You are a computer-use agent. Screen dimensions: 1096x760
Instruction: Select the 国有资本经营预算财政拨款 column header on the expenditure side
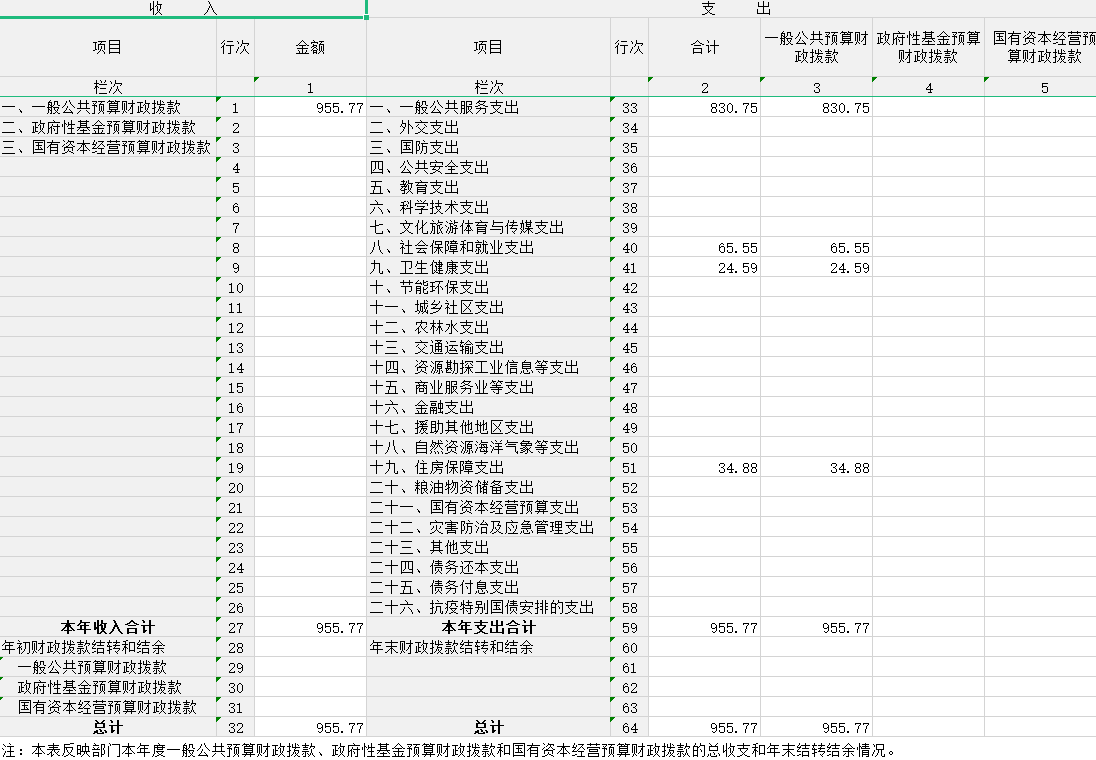coord(1042,47)
